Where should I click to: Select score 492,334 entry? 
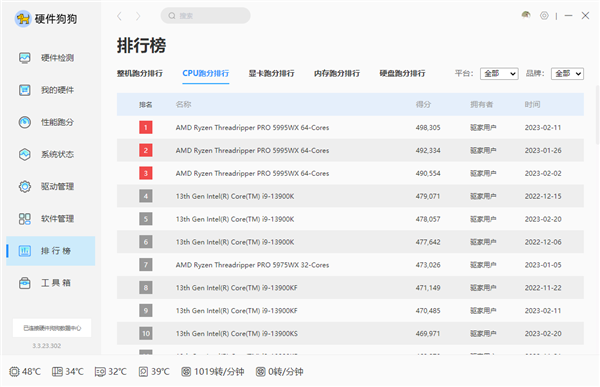point(428,150)
